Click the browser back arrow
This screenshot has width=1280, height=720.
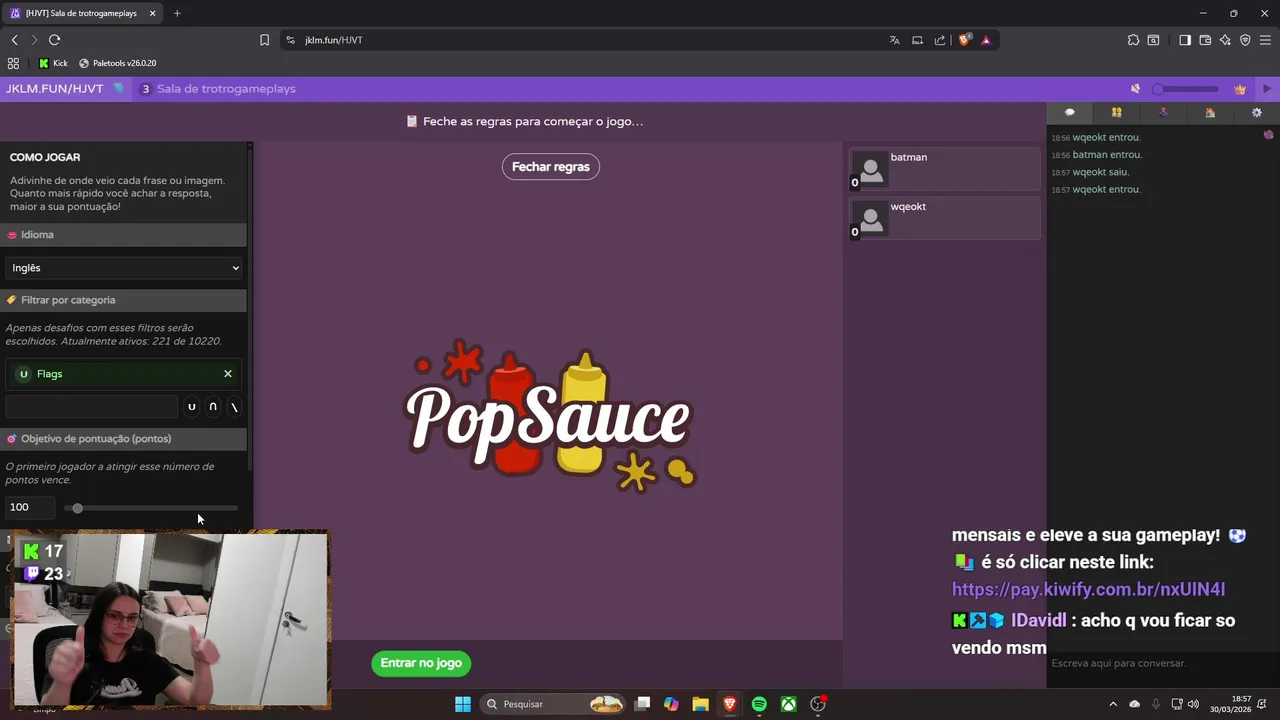14,40
